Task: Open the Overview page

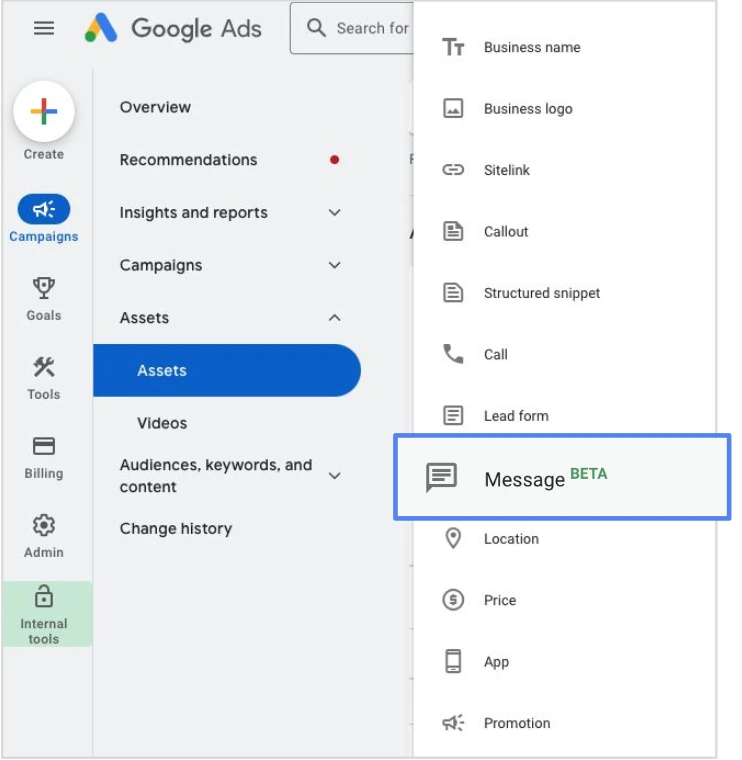Action: pyautogui.click(x=155, y=107)
